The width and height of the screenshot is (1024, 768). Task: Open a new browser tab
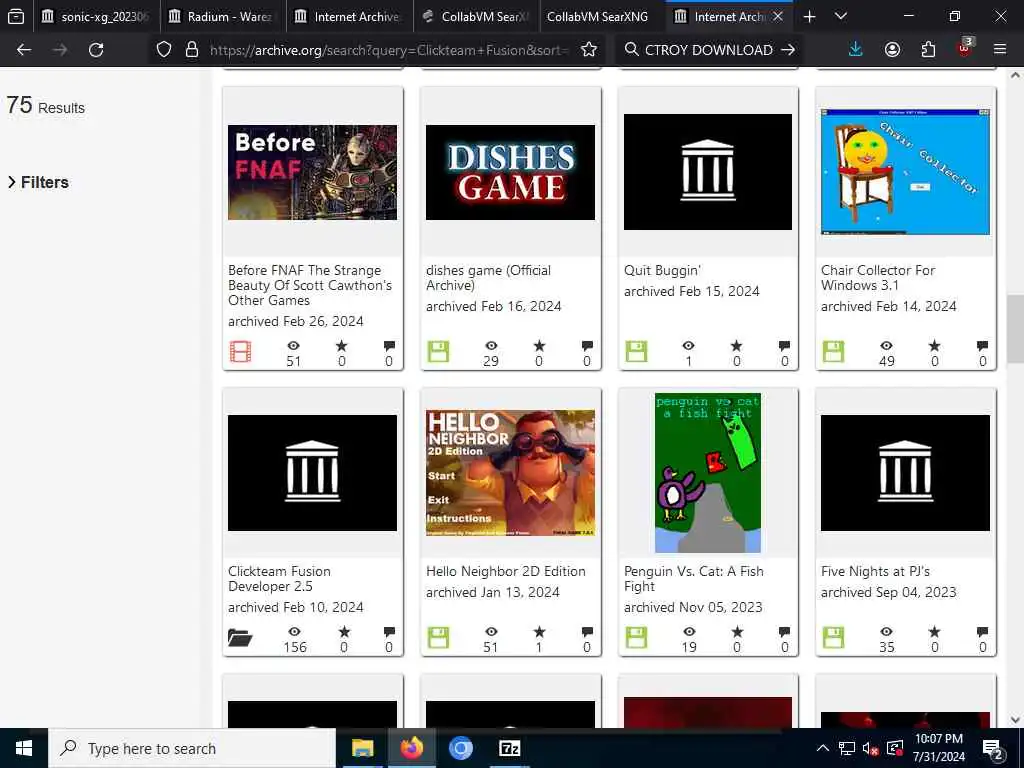tap(809, 16)
